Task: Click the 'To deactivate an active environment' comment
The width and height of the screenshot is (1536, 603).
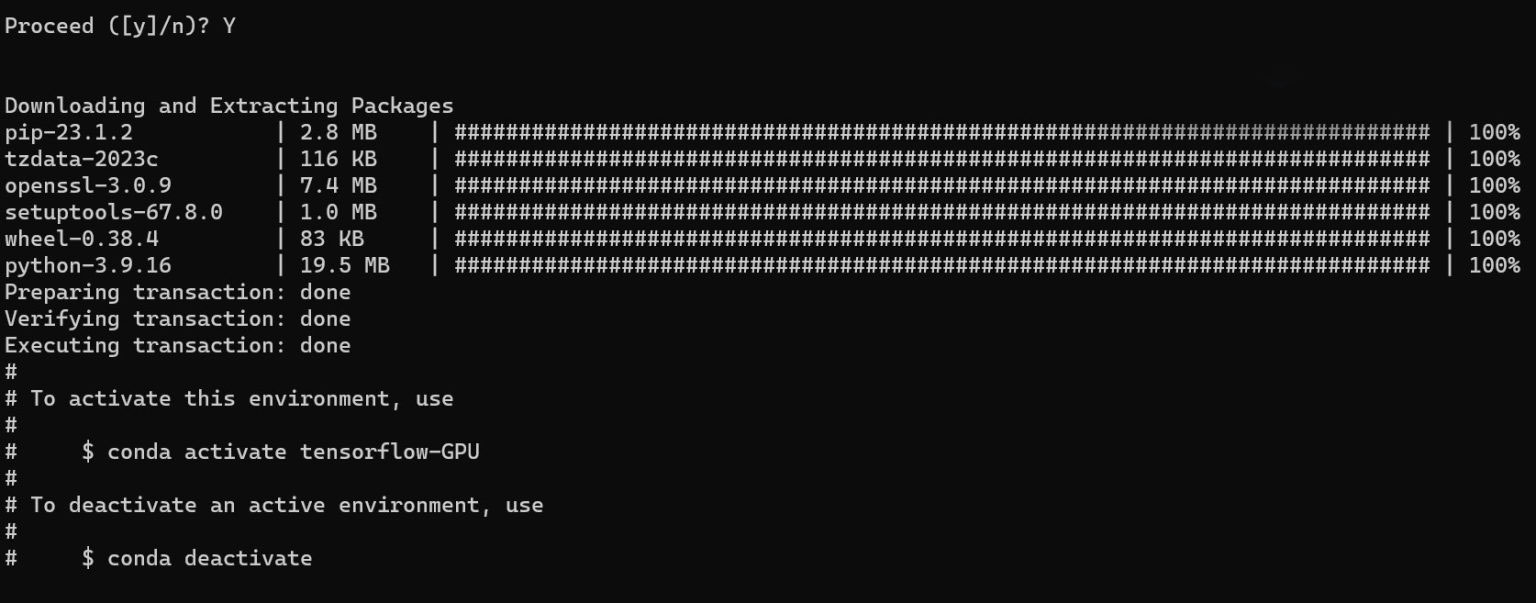Action: click(x=261, y=505)
